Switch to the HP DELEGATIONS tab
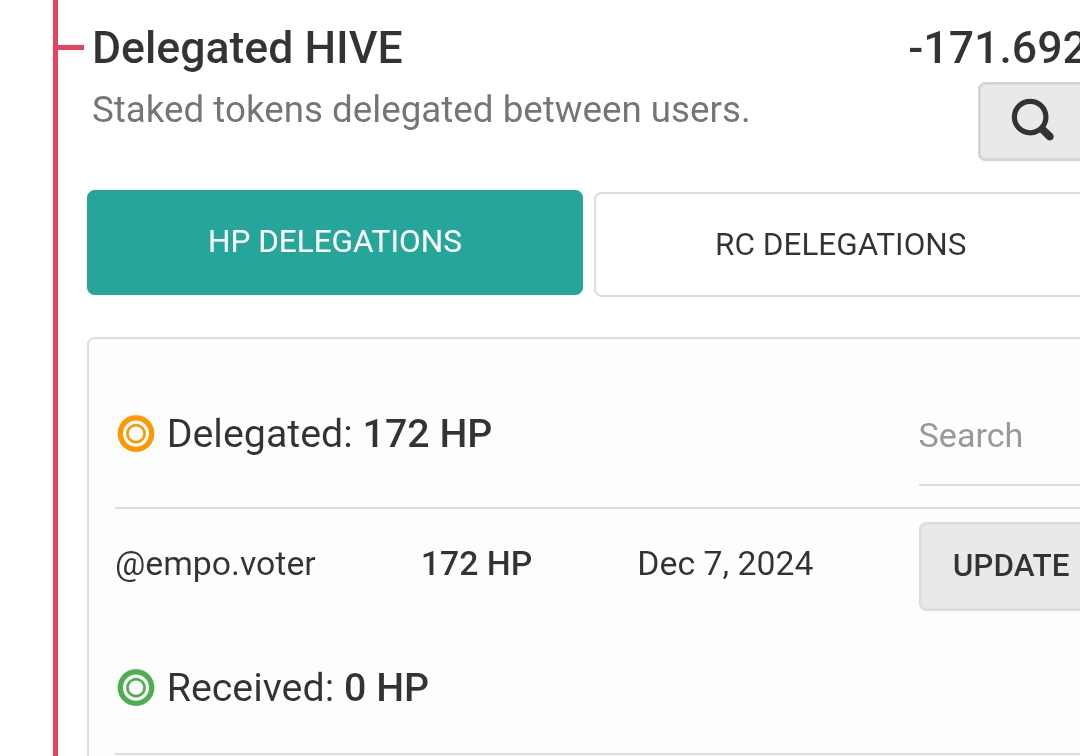 coord(335,242)
